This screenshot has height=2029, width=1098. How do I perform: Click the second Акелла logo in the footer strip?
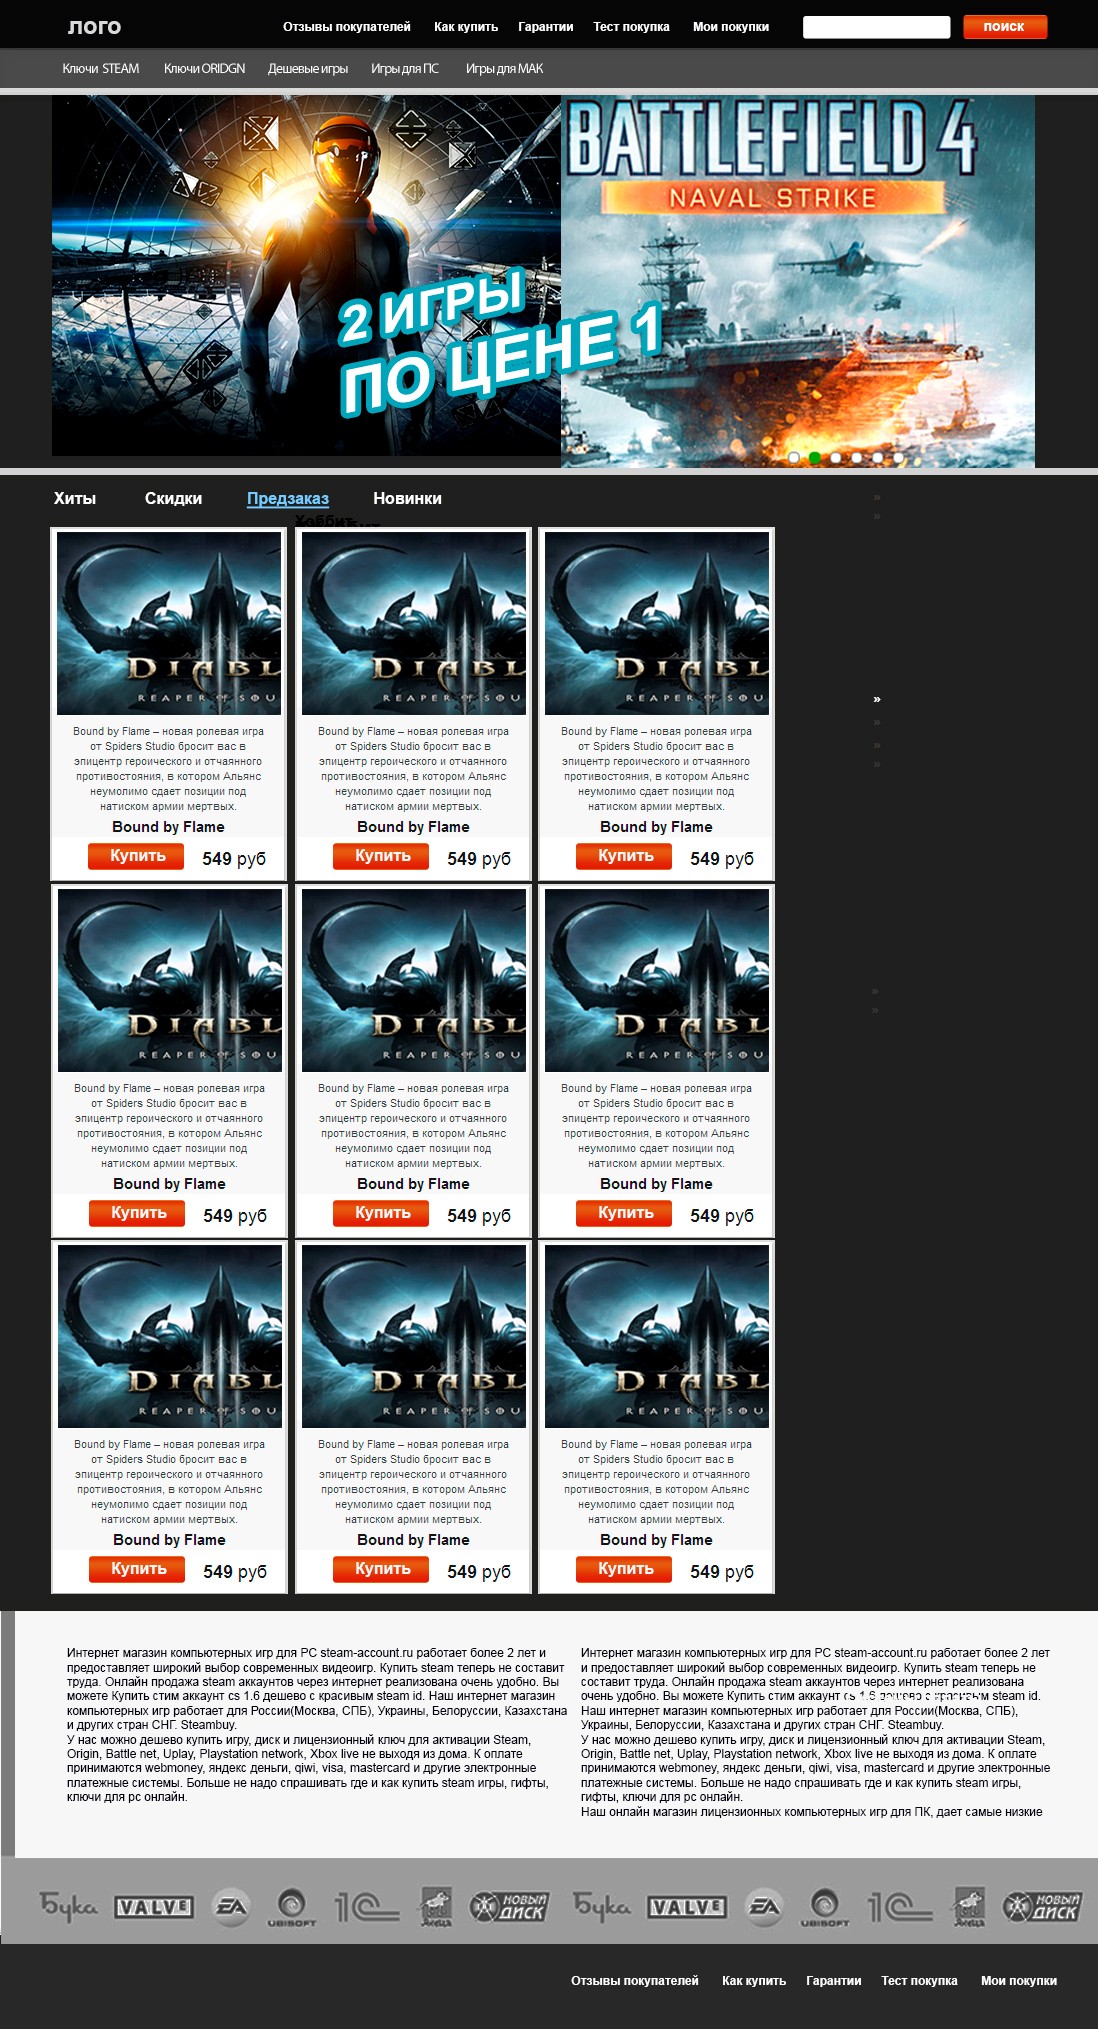pos(968,1907)
